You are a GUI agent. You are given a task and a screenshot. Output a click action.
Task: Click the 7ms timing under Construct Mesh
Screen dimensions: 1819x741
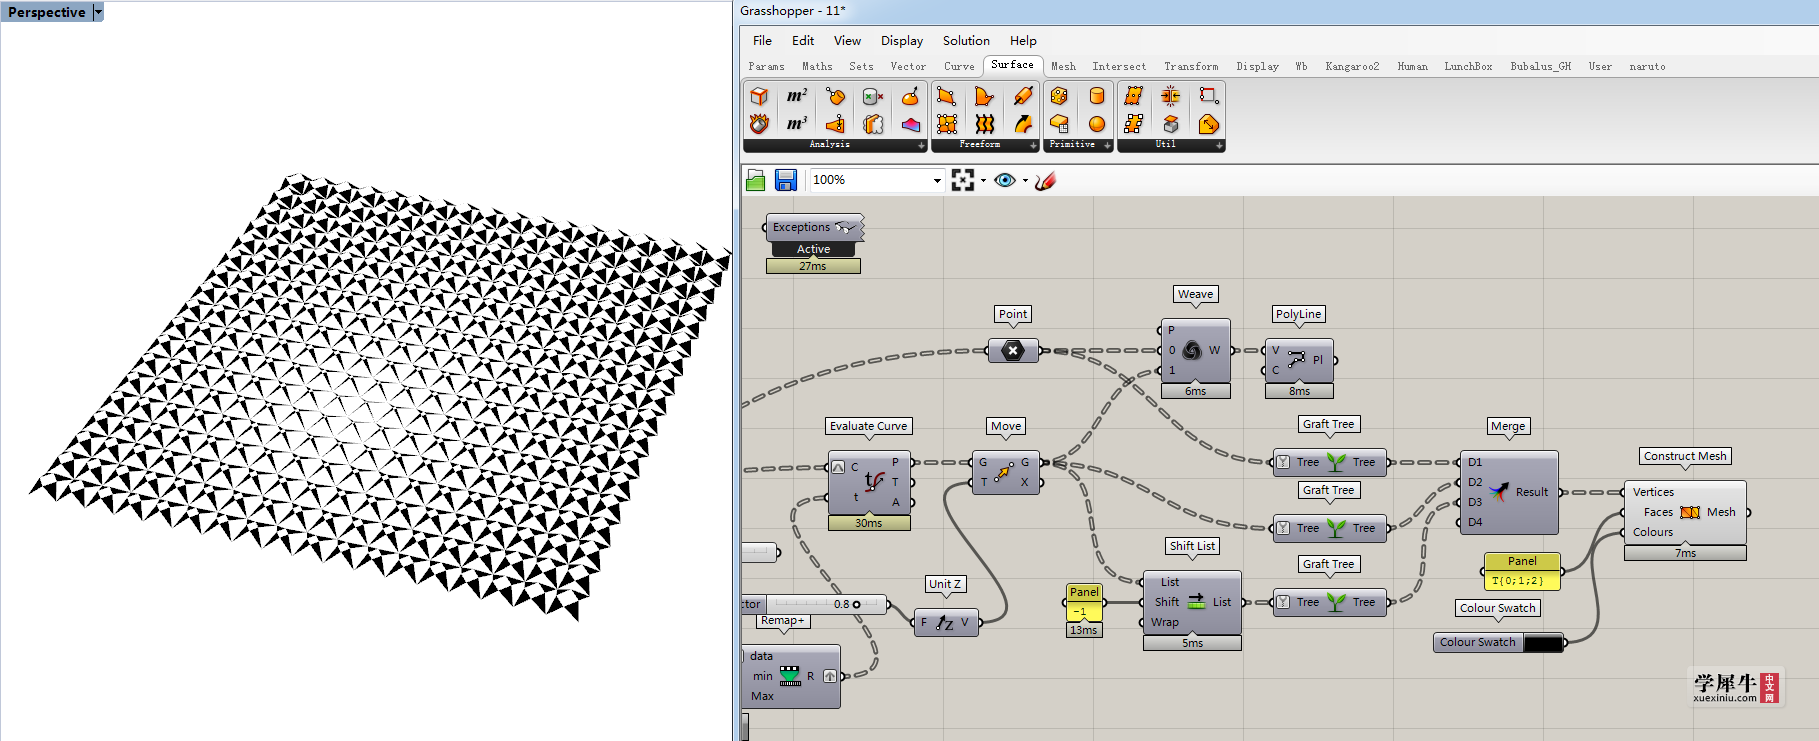[1685, 553]
